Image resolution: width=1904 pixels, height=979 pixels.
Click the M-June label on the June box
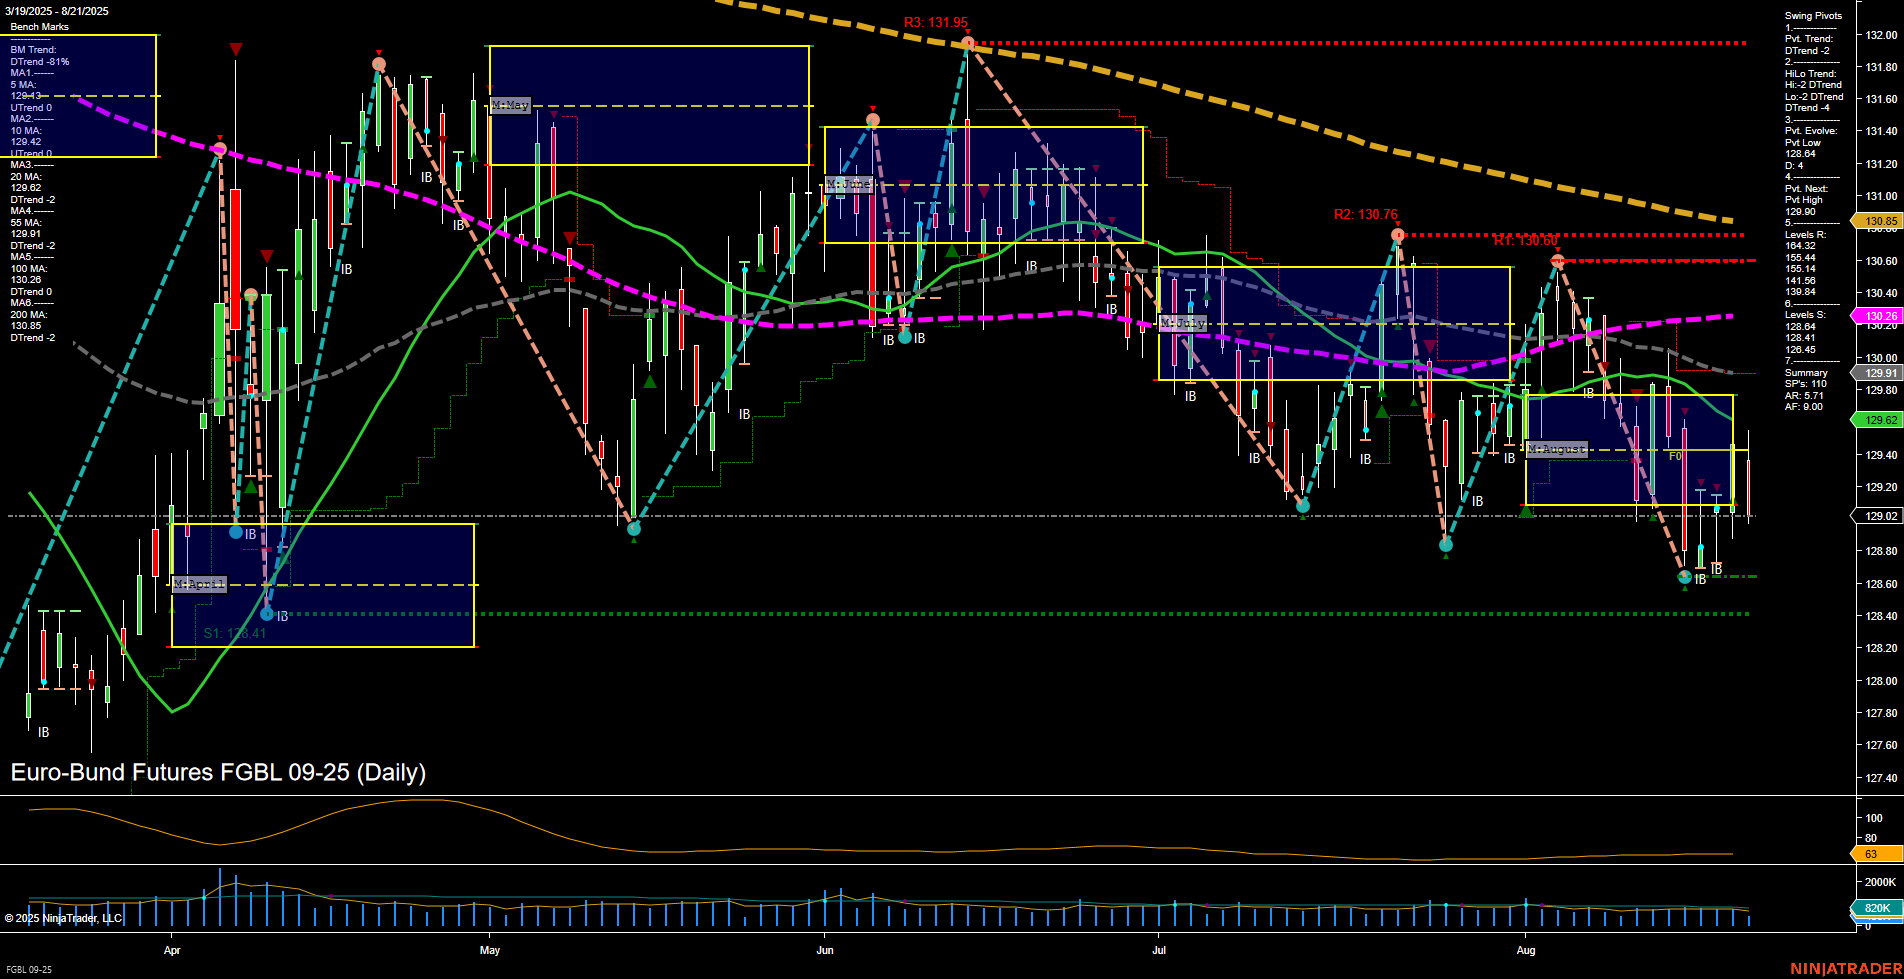coord(851,183)
